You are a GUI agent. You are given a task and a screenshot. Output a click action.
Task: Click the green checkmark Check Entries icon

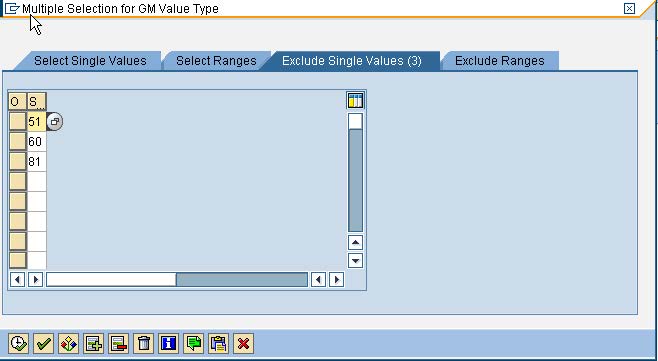pos(43,344)
